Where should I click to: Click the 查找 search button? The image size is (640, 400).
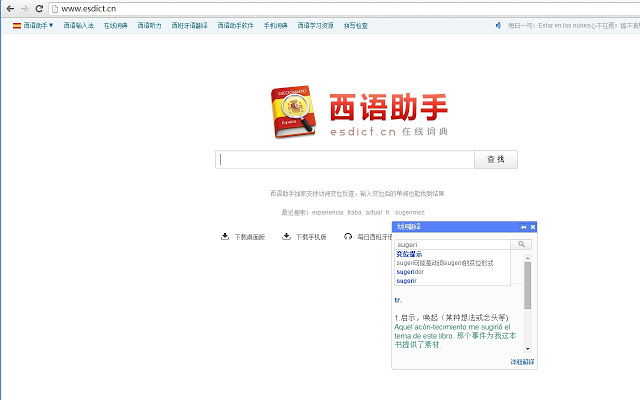click(x=496, y=159)
